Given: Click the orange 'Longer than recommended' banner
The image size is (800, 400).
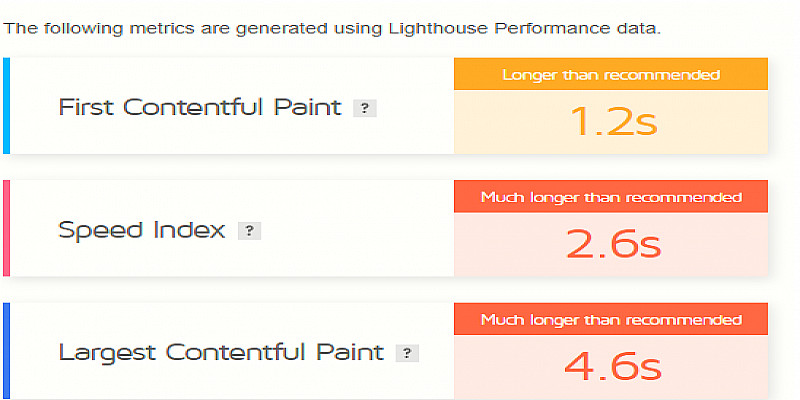Looking at the screenshot, I should 610,75.
